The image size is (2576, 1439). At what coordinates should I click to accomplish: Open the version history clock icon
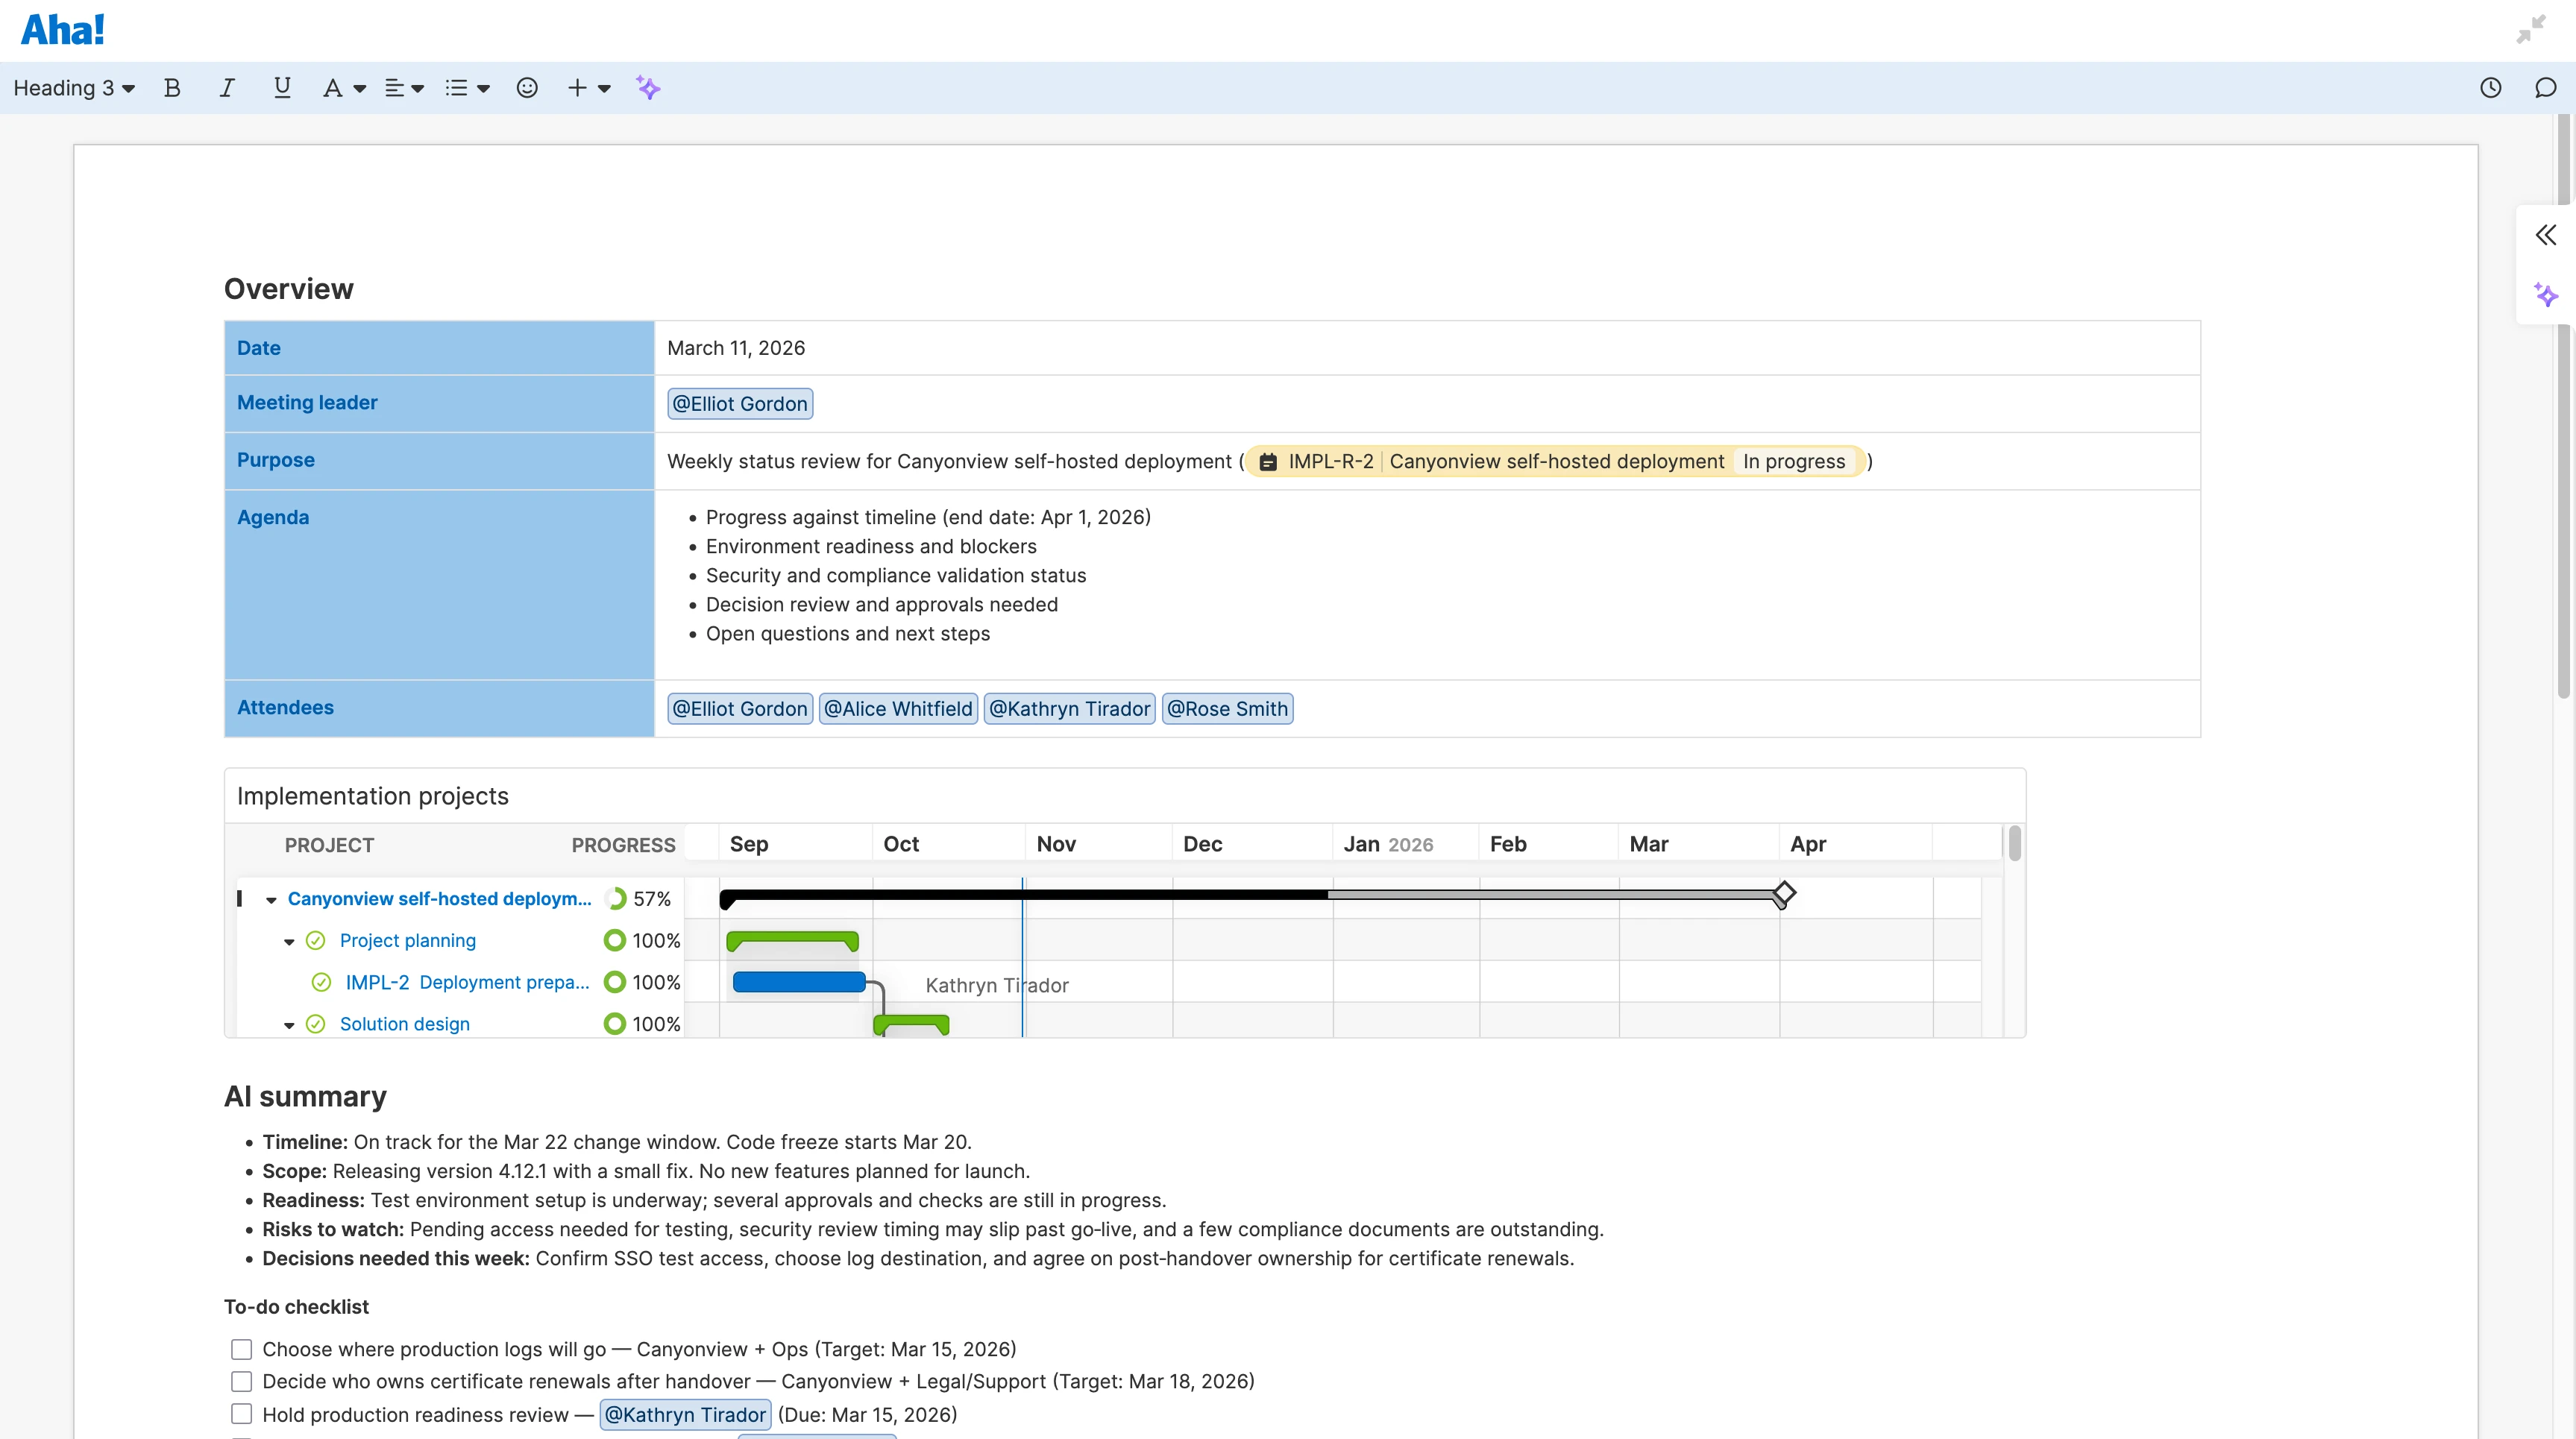(x=2491, y=88)
